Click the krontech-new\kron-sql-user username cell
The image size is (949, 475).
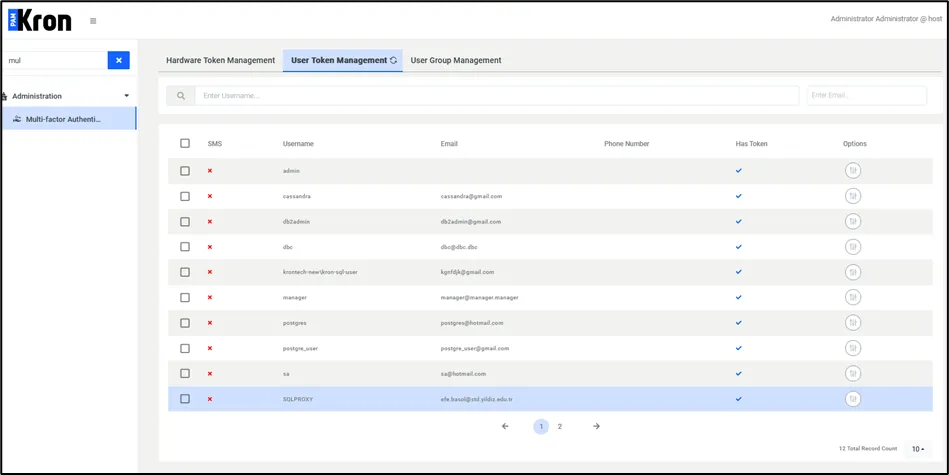point(320,272)
